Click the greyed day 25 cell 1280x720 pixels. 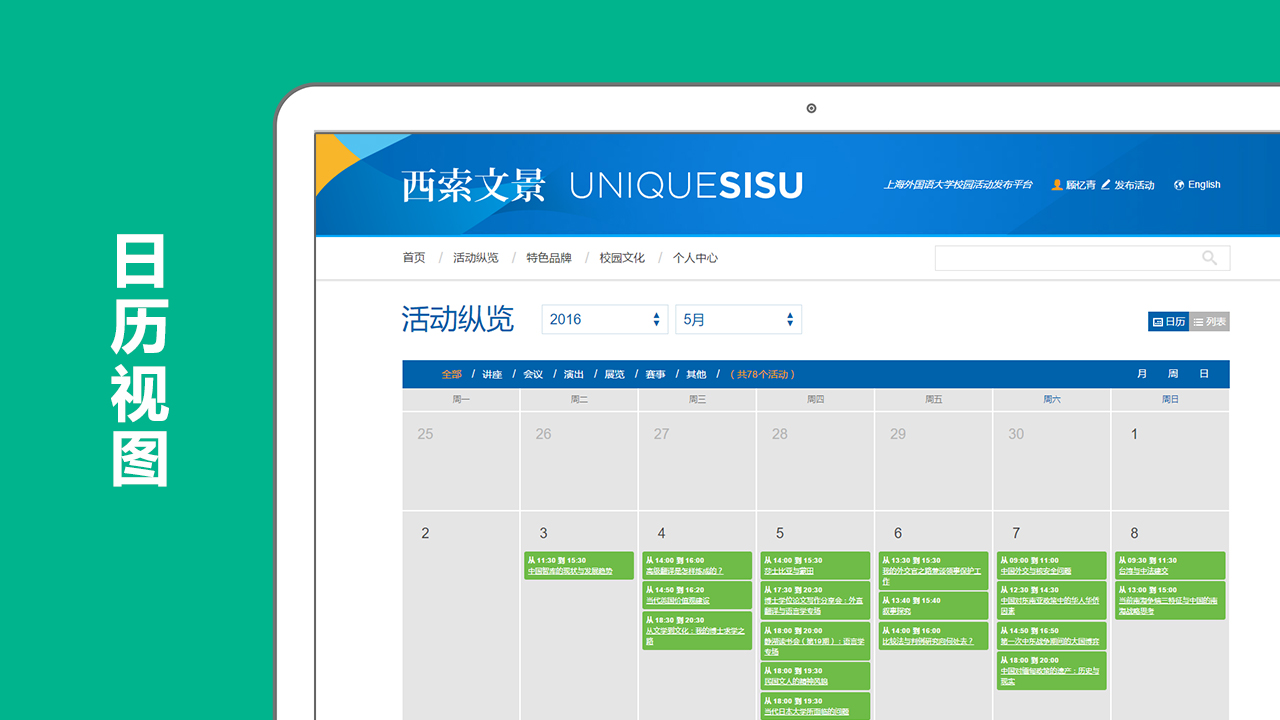point(461,461)
